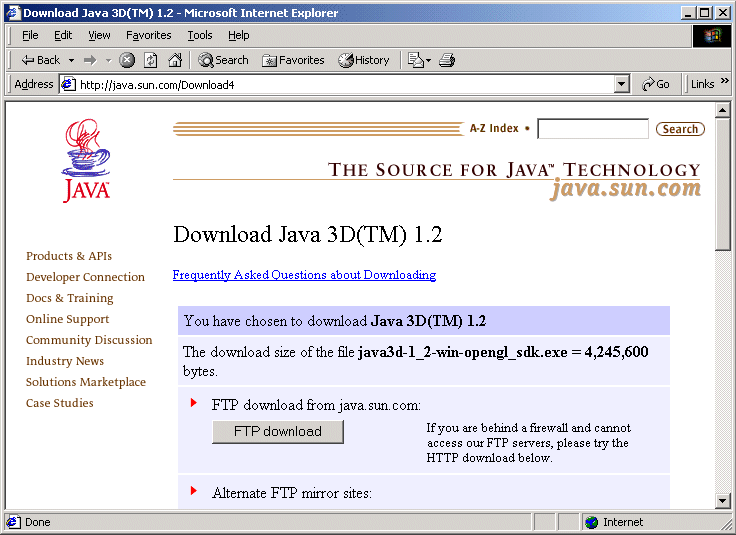Open the File menu
The image size is (736, 535).
click(30, 35)
